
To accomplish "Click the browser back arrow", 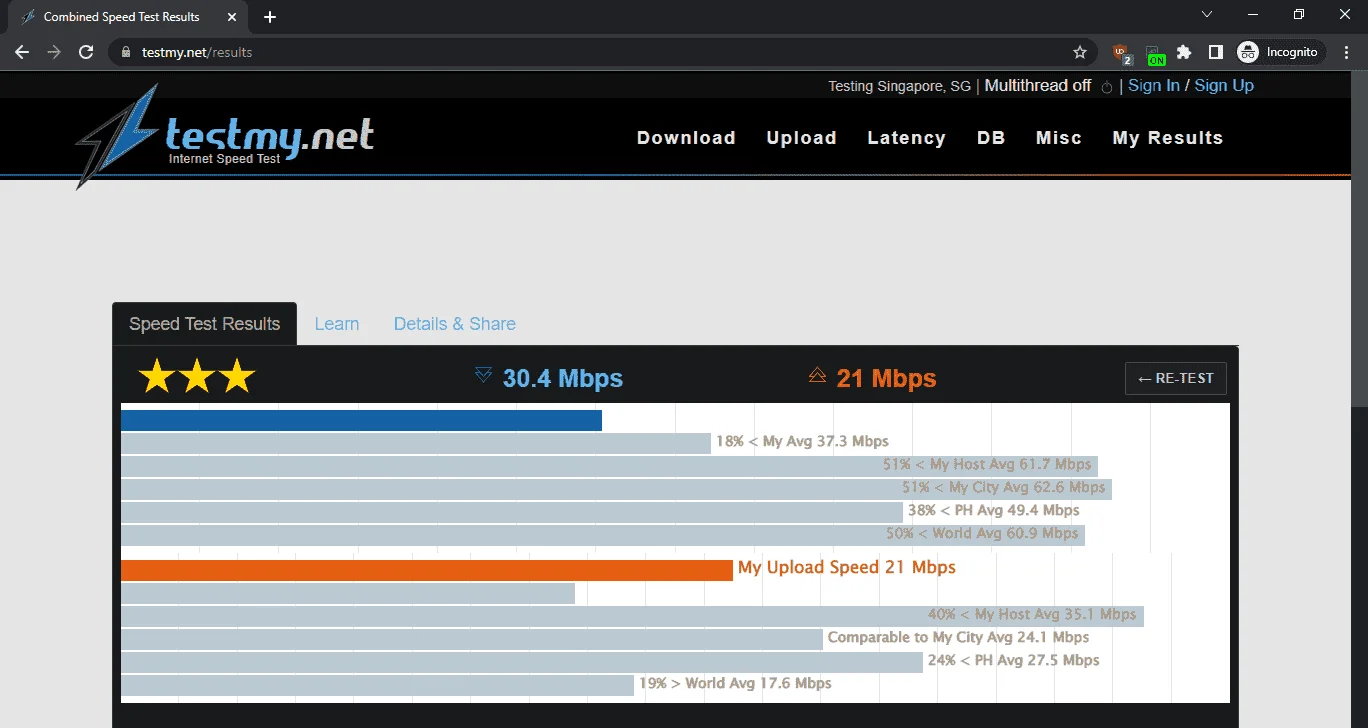I will tap(22, 52).
